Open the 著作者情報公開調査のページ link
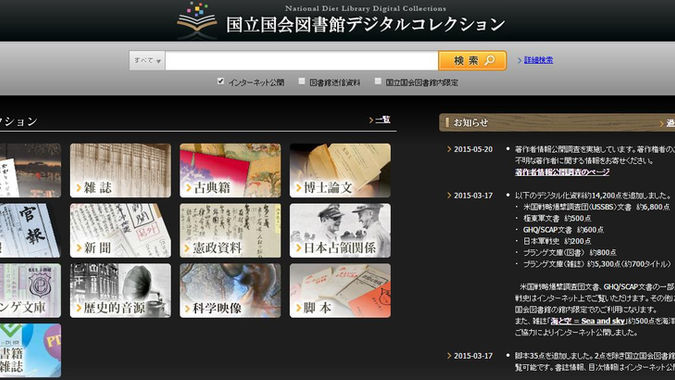This screenshot has height=380, width=675. (x=562, y=172)
